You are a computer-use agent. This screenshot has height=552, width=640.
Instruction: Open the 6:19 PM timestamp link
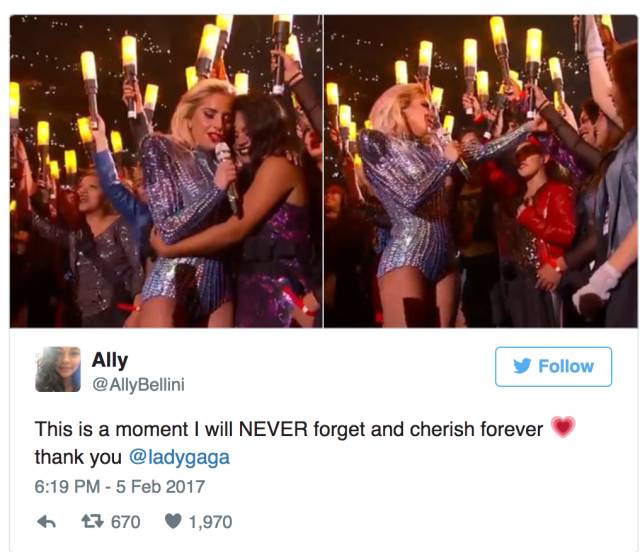67,486
